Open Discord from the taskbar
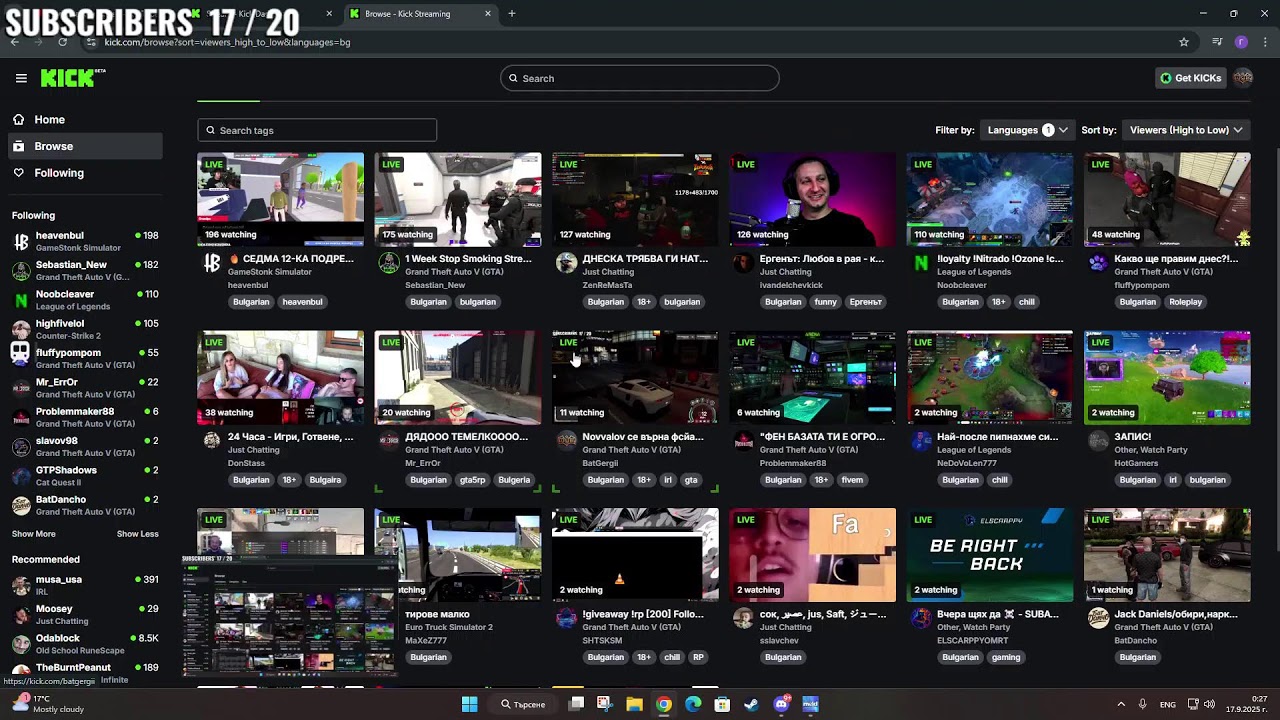 point(781,704)
